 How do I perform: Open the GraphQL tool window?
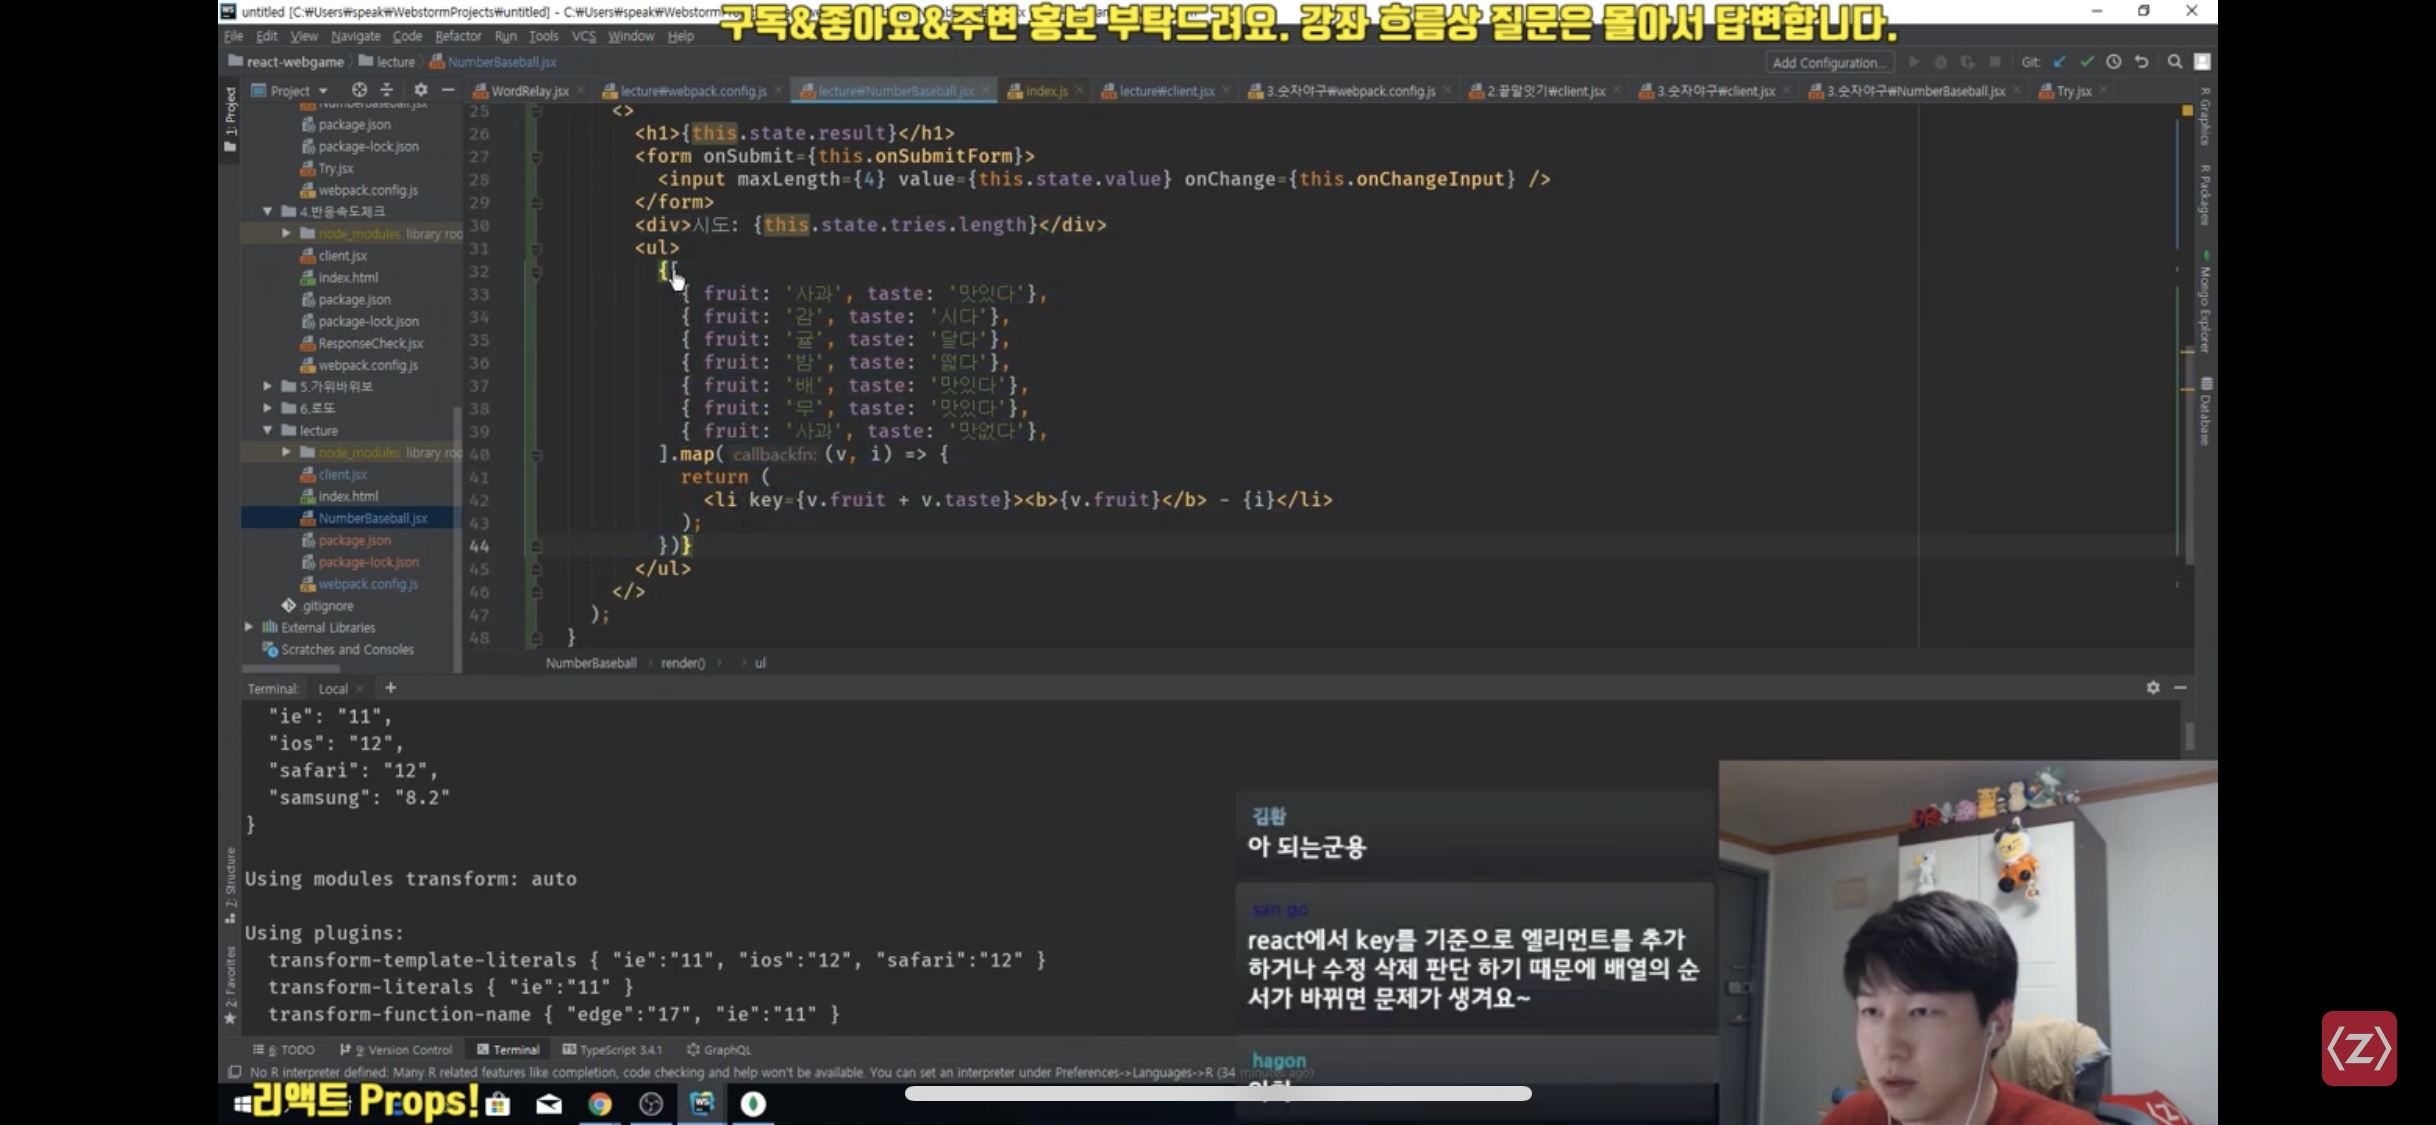pyautogui.click(x=719, y=1049)
